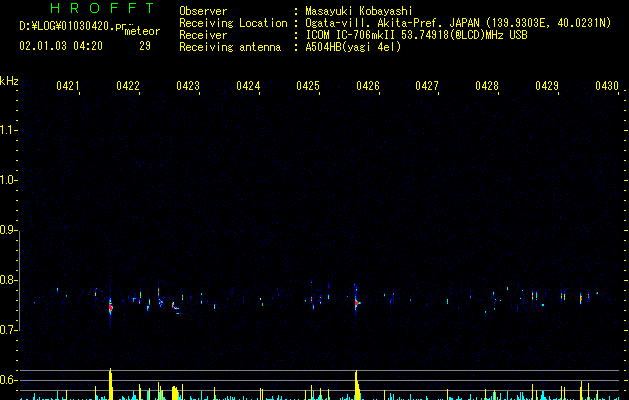This screenshot has height=400, width=629.
Task: Click the 0426 time marker
Action: click(368, 86)
